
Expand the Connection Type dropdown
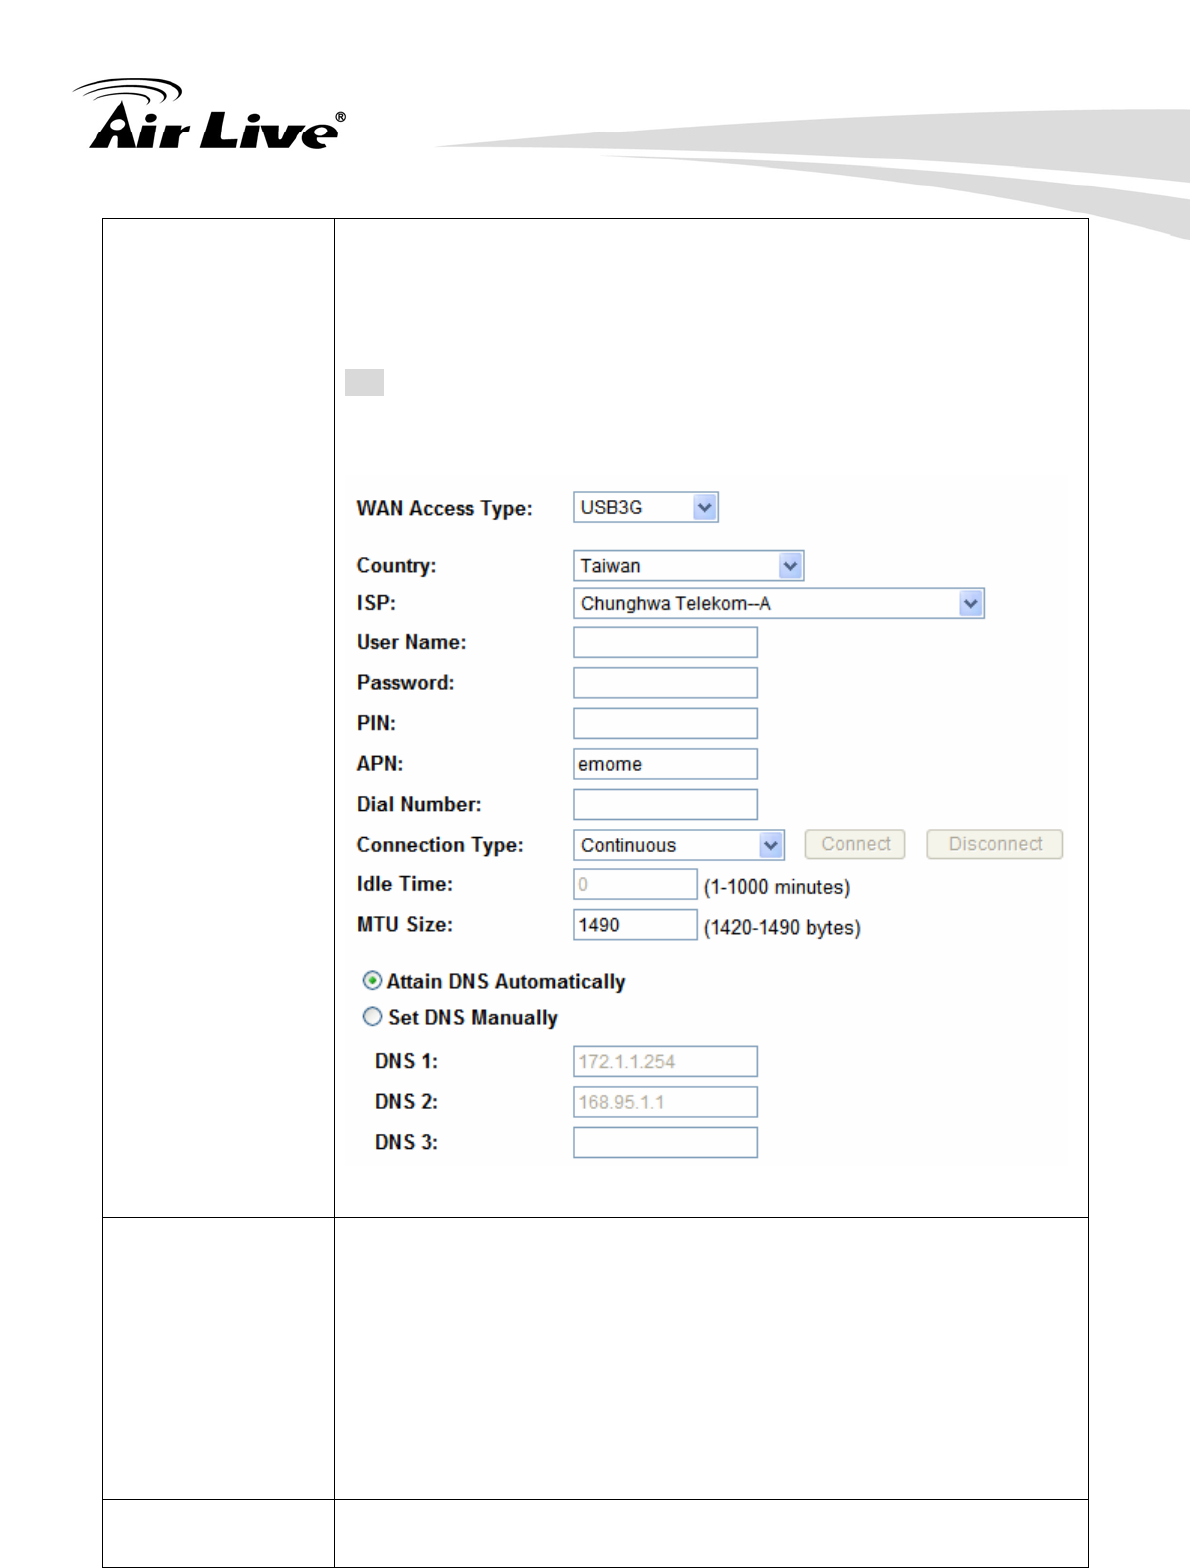click(679, 845)
